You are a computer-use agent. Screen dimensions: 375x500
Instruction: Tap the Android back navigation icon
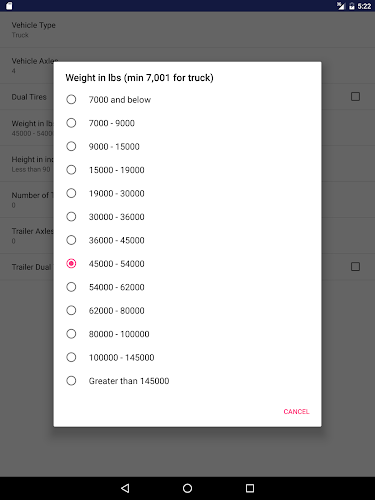125,488
